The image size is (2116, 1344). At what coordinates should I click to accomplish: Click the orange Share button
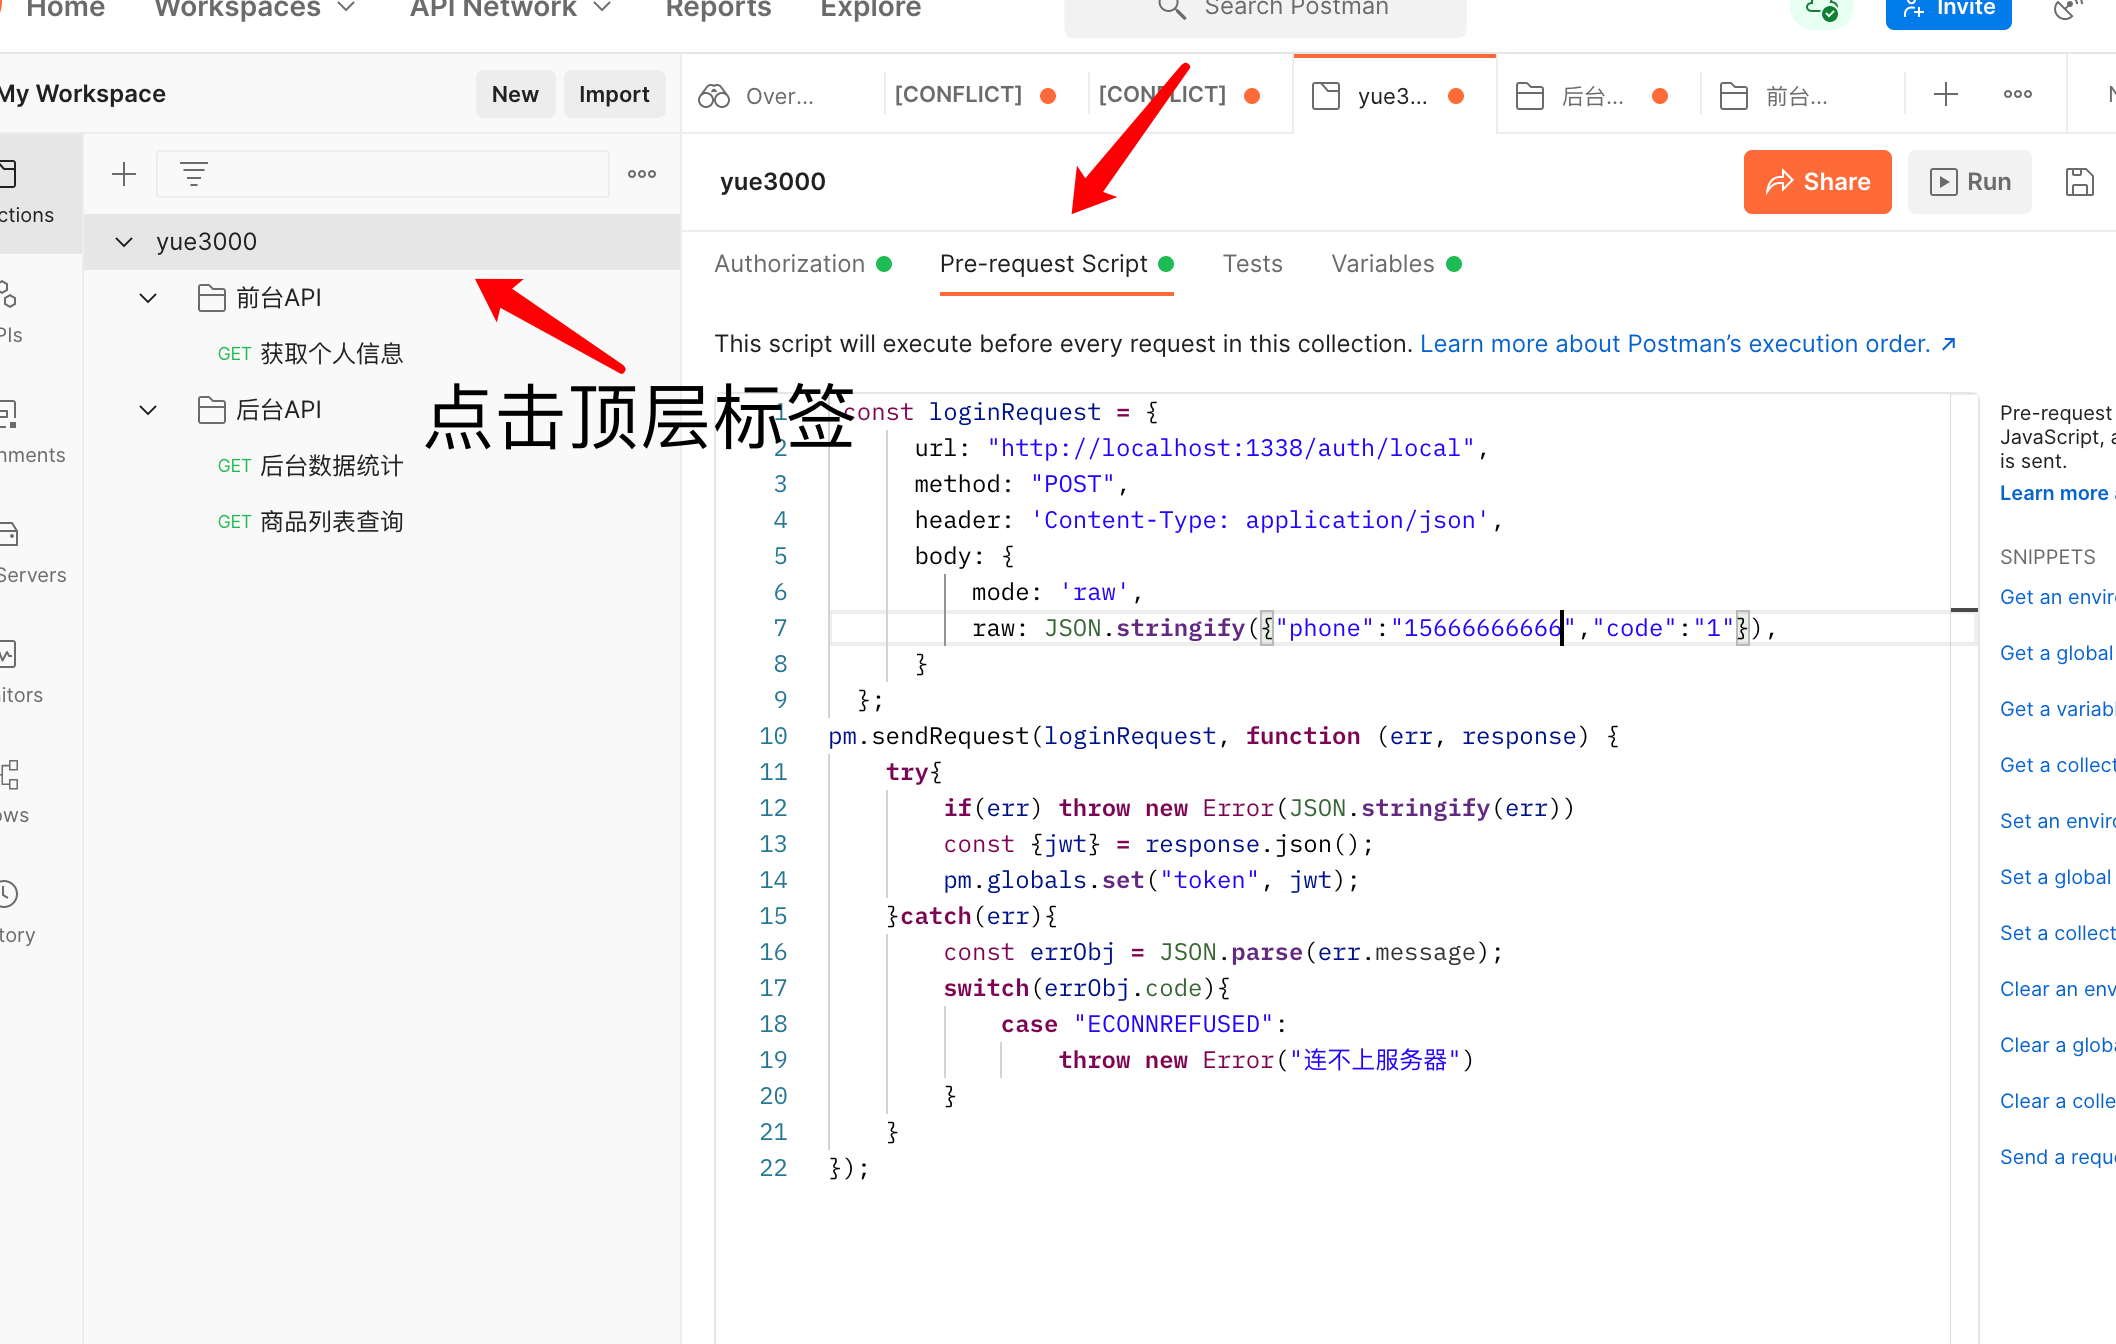[1817, 182]
